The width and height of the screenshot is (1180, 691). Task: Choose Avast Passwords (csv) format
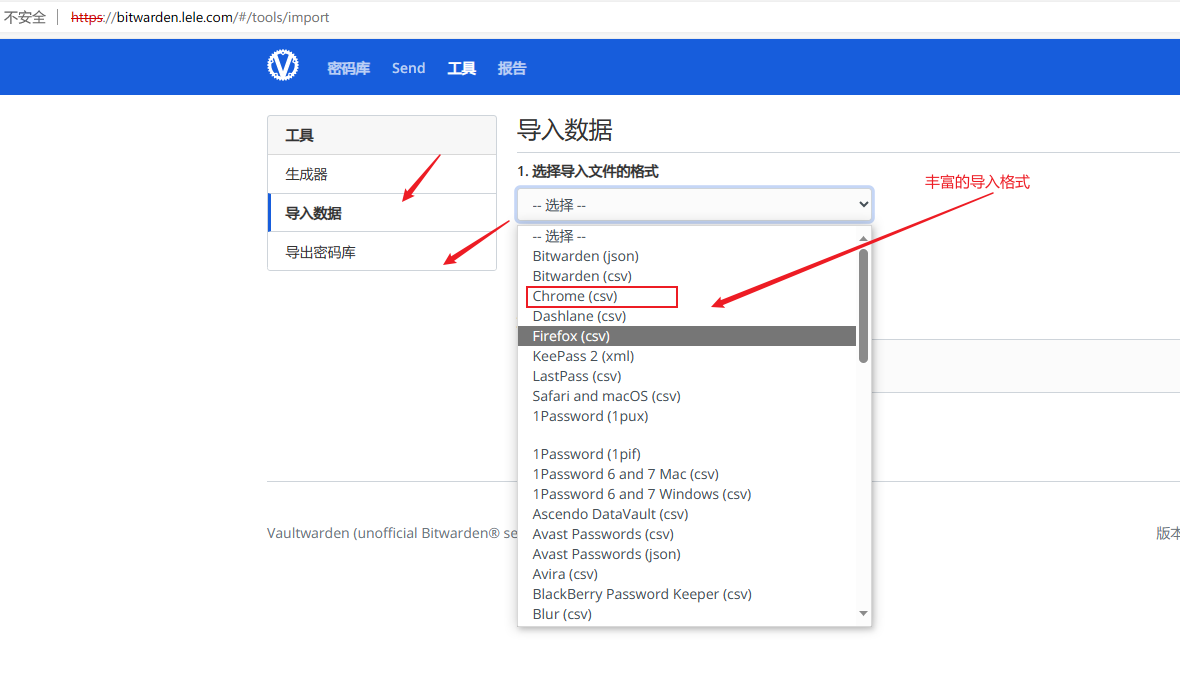[686, 534]
